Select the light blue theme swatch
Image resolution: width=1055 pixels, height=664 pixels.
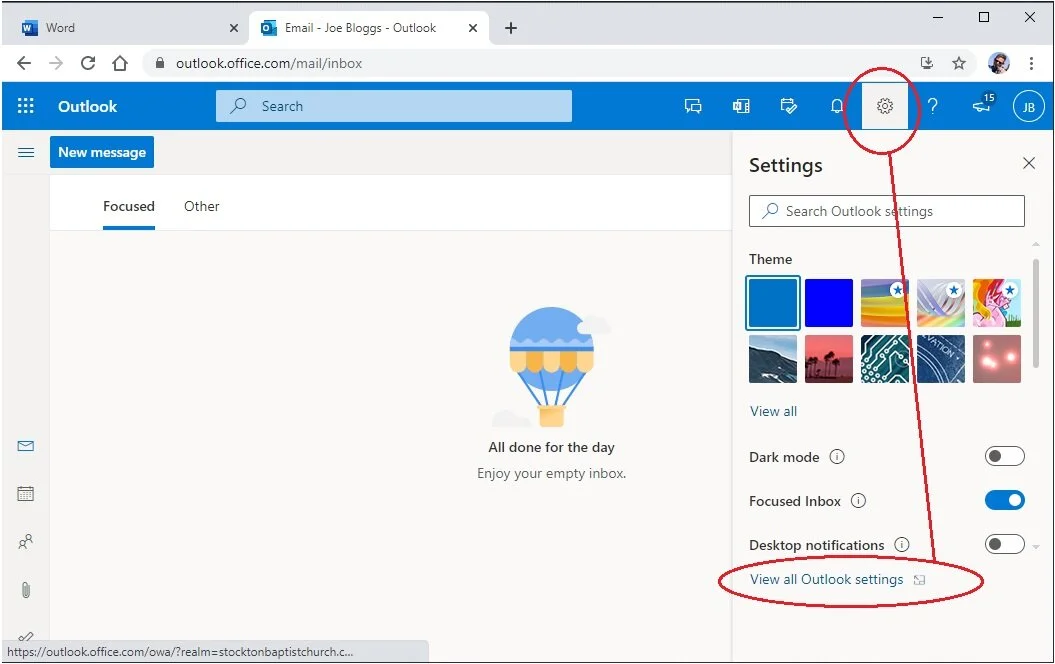(x=772, y=303)
